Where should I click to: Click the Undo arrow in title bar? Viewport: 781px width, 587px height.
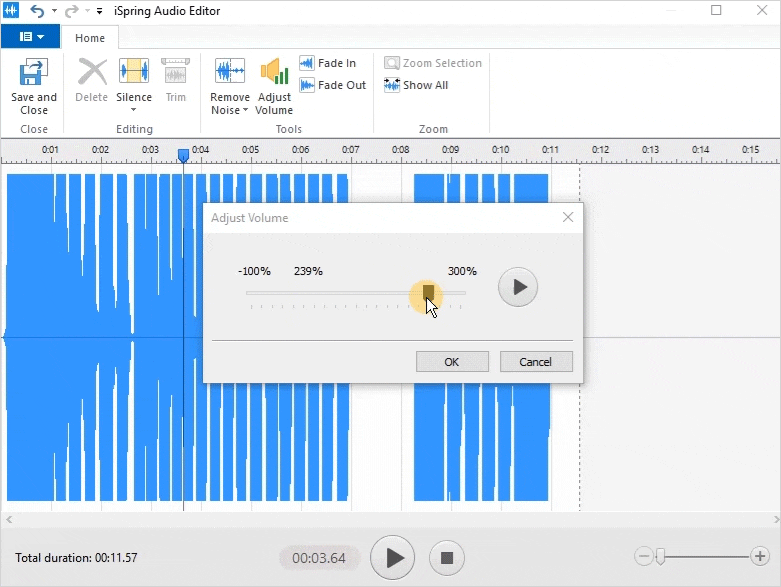[37, 10]
